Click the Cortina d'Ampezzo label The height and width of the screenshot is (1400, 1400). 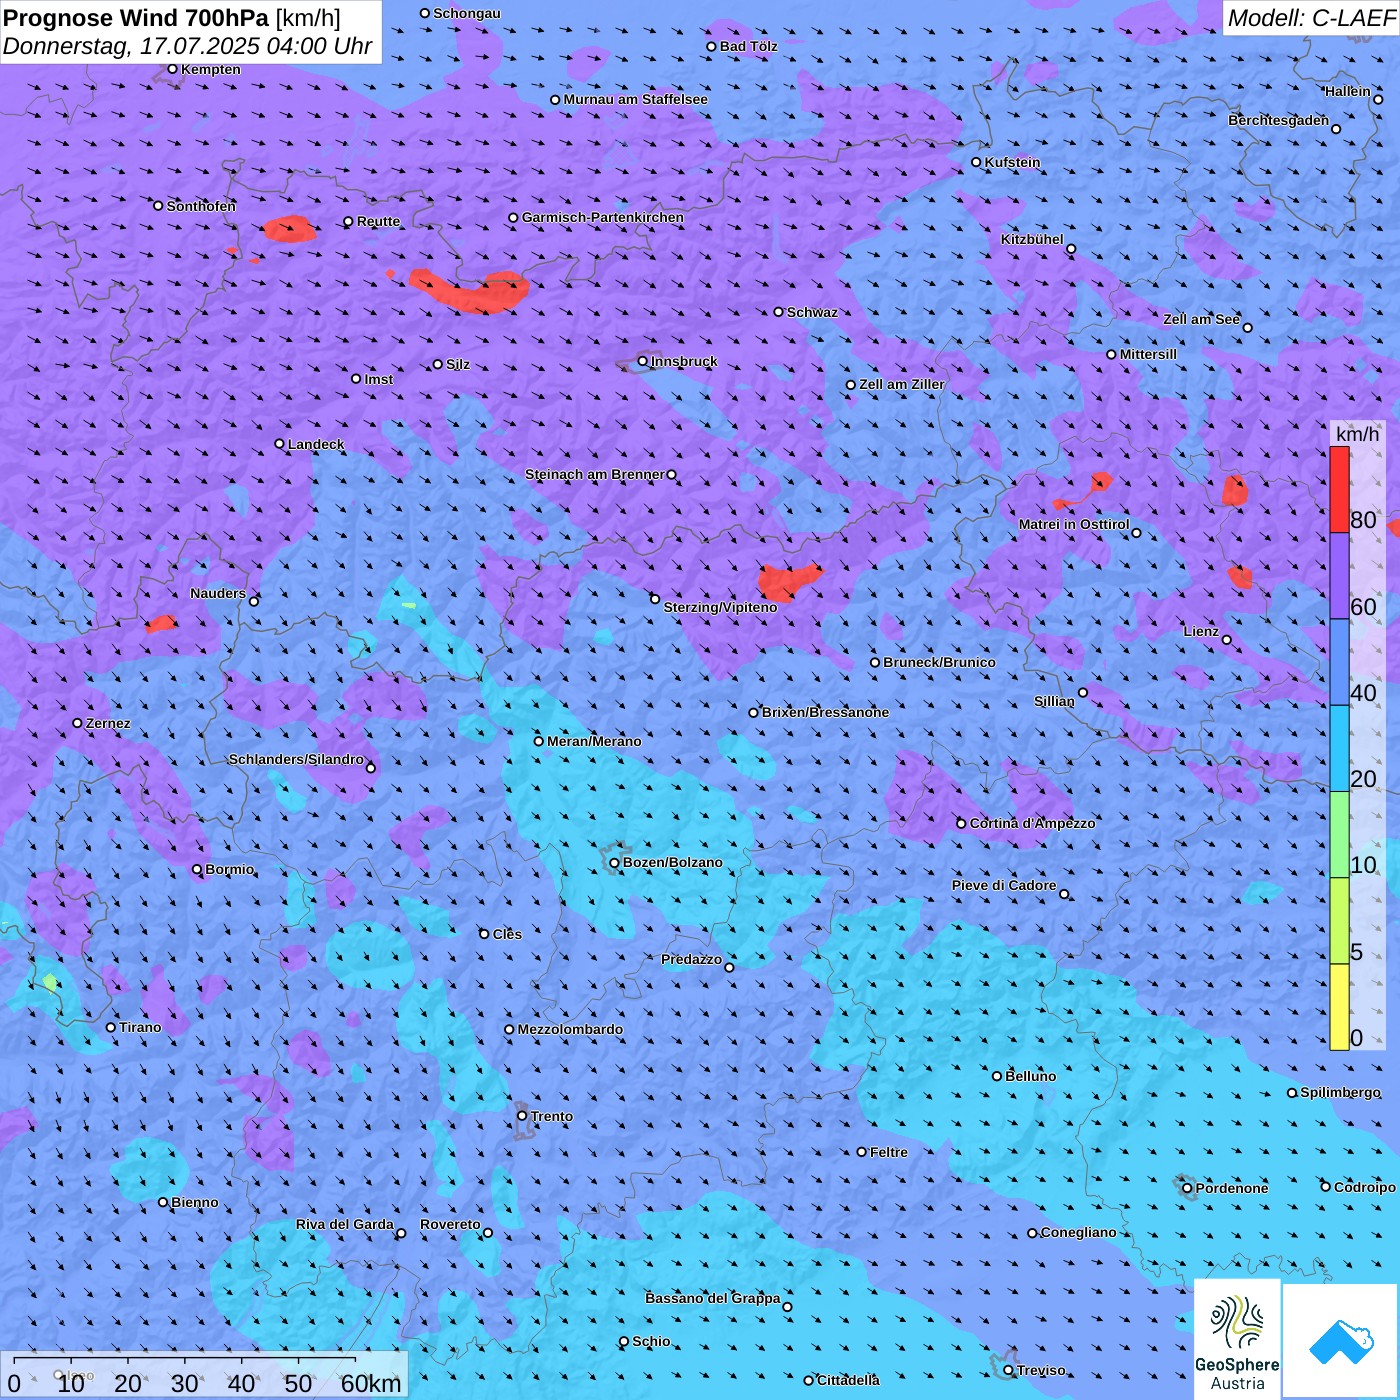click(x=1032, y=823)
